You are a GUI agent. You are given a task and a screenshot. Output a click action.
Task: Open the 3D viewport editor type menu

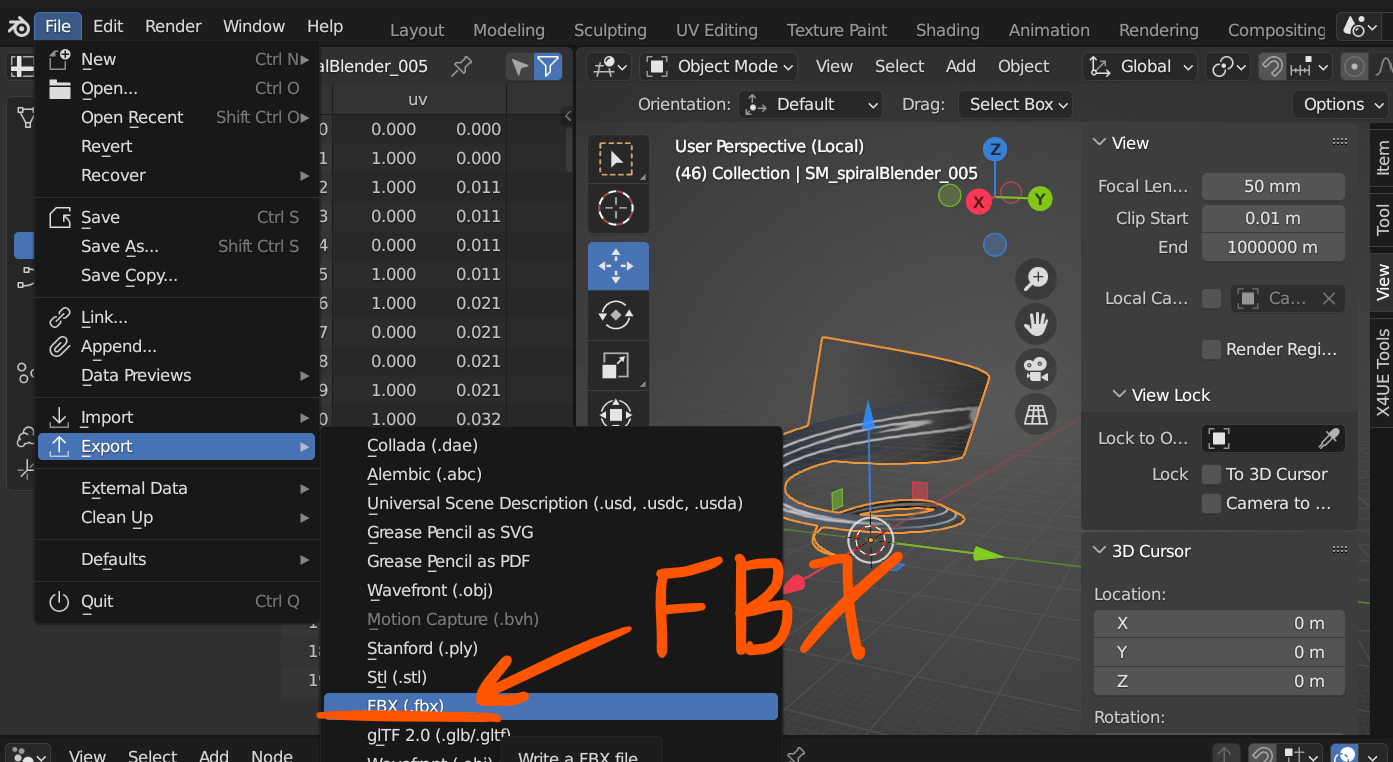[x=610, y=67]
